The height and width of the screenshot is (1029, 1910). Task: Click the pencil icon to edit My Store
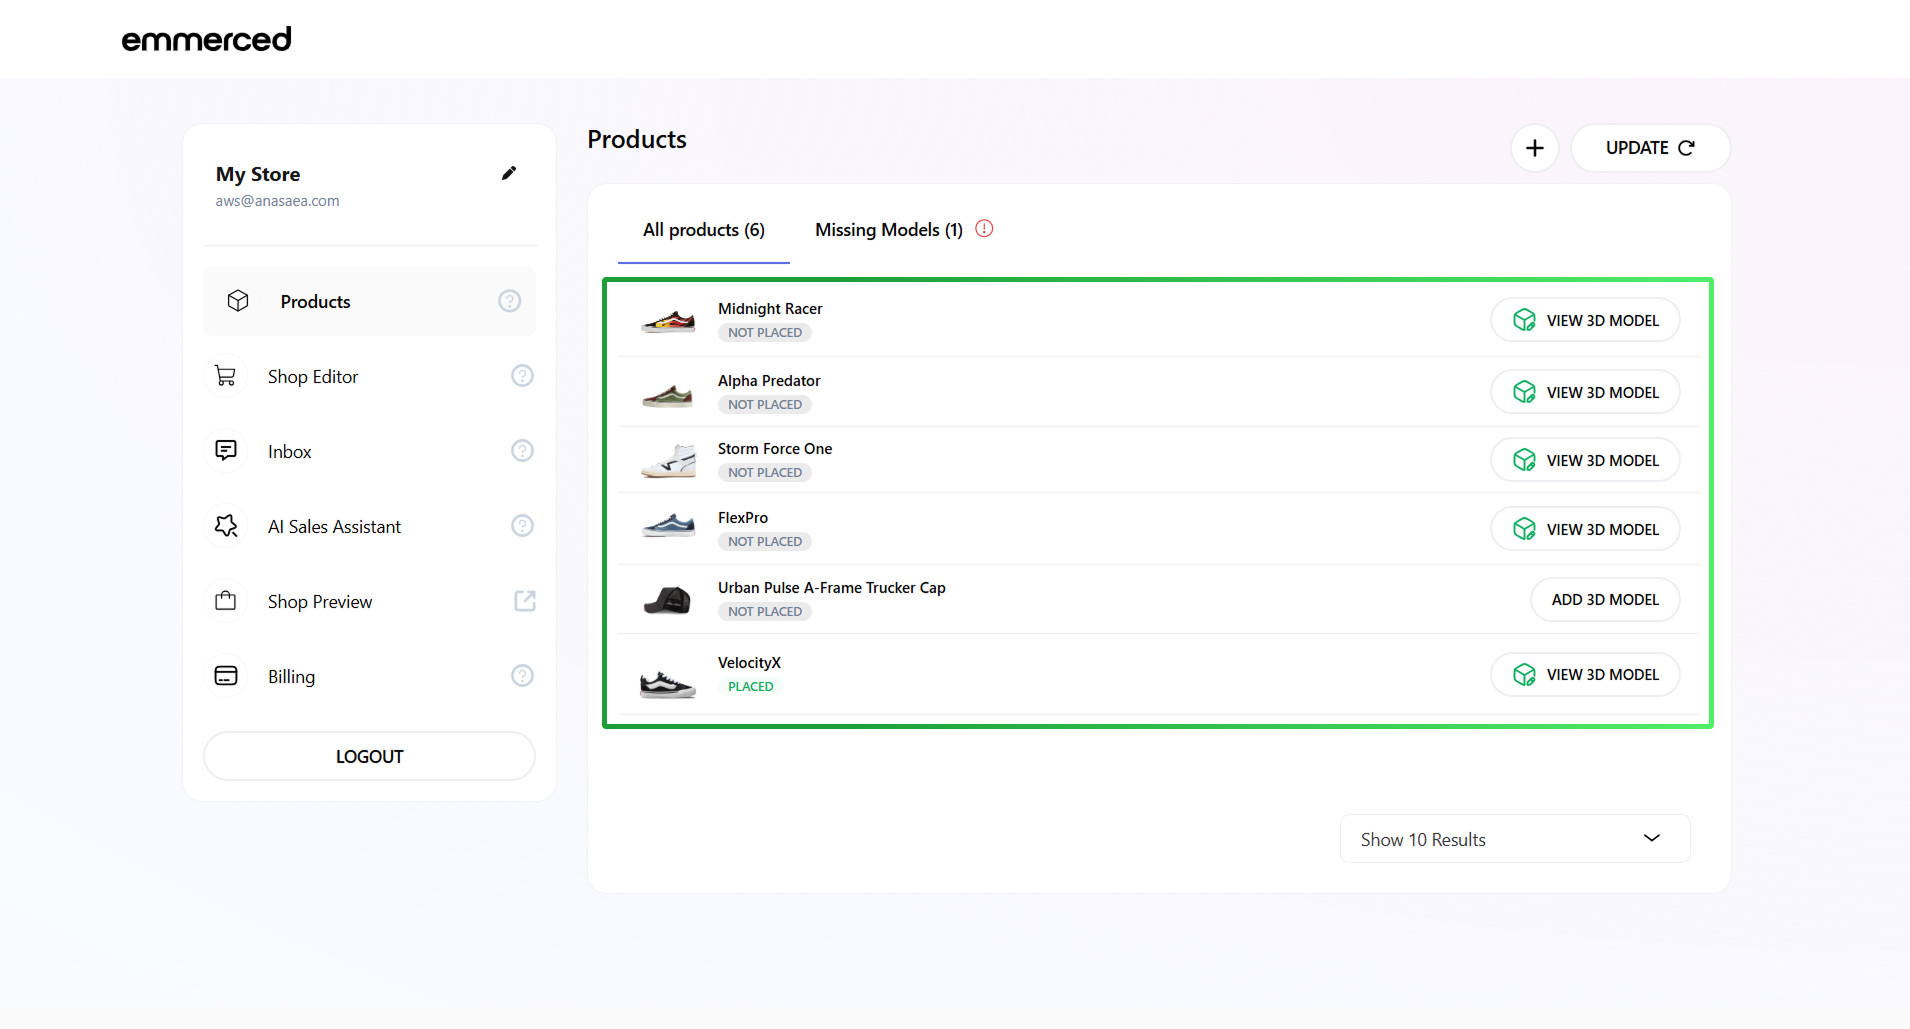509,173
